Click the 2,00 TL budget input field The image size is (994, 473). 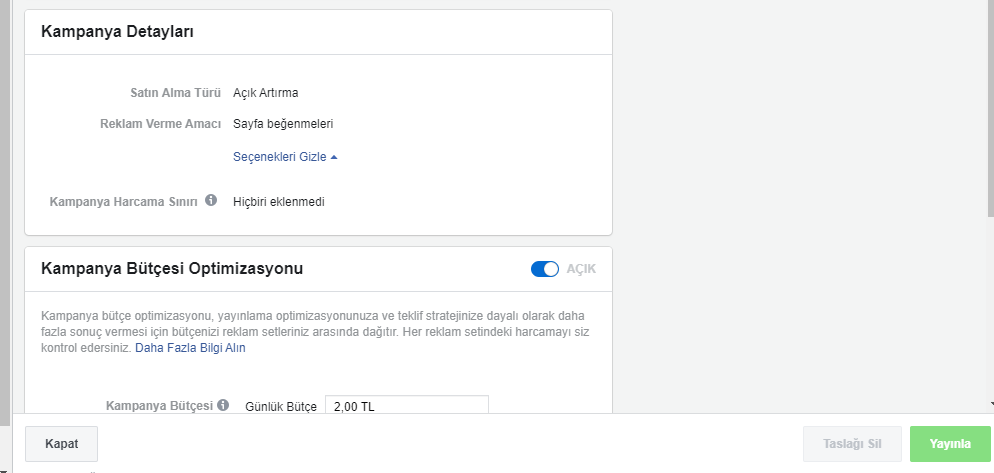pyautogui.click(x=406, y=405)
